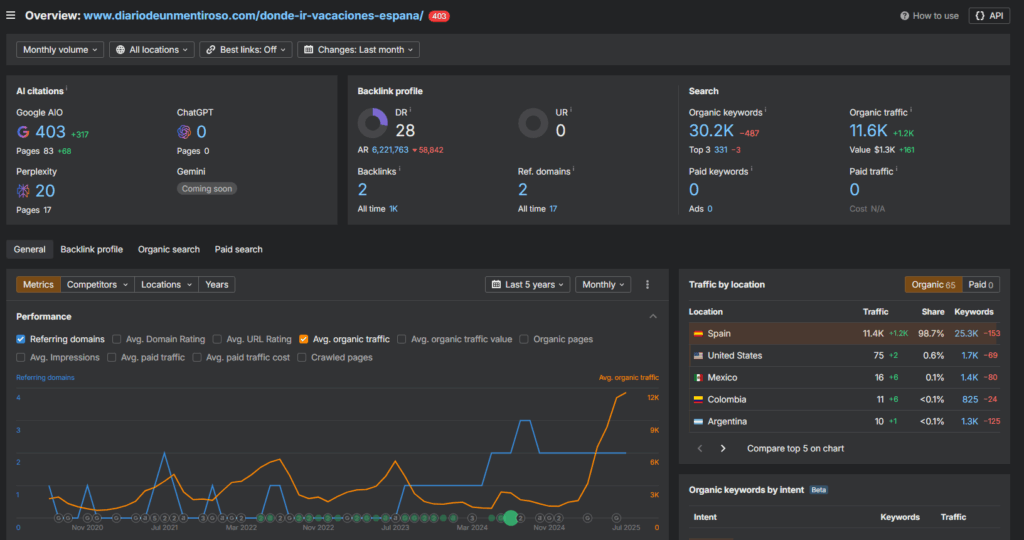Image resolution: width=1024 pixels, height=540 pixels.
Task: Switch to the Organic search tab
Action: (x=168, y=249)
